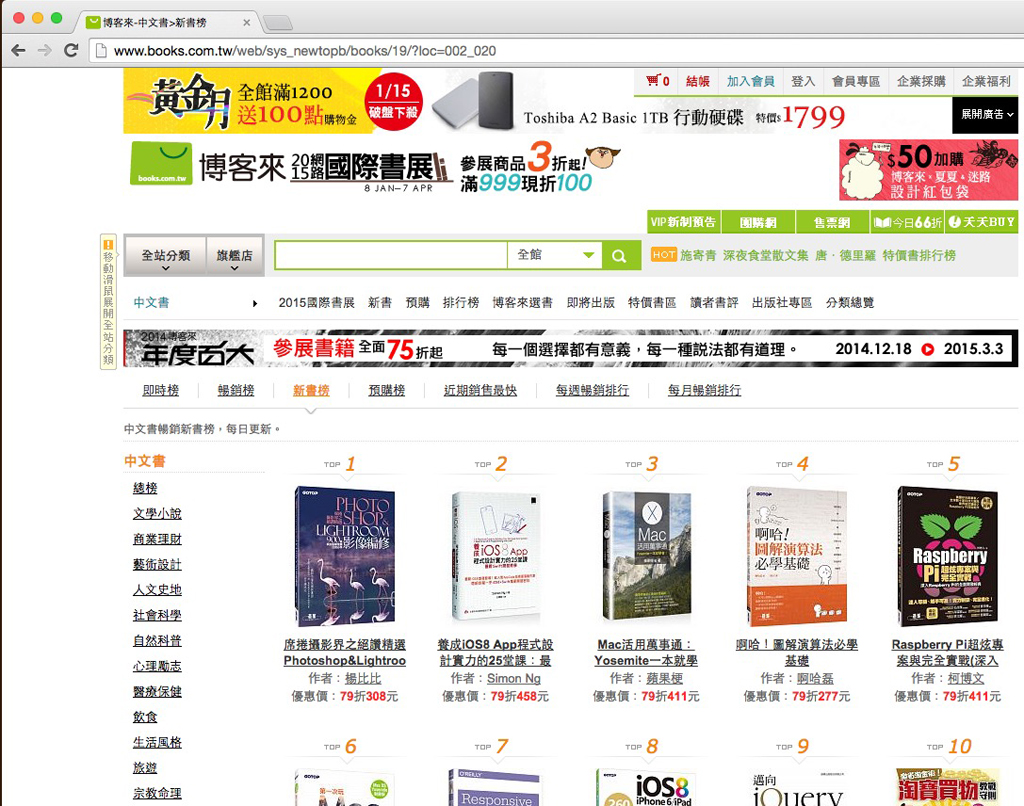The height and width of the screenshot is (806, 1024).
Task: Click the author link 柯博文
Action: click(966, 679)
